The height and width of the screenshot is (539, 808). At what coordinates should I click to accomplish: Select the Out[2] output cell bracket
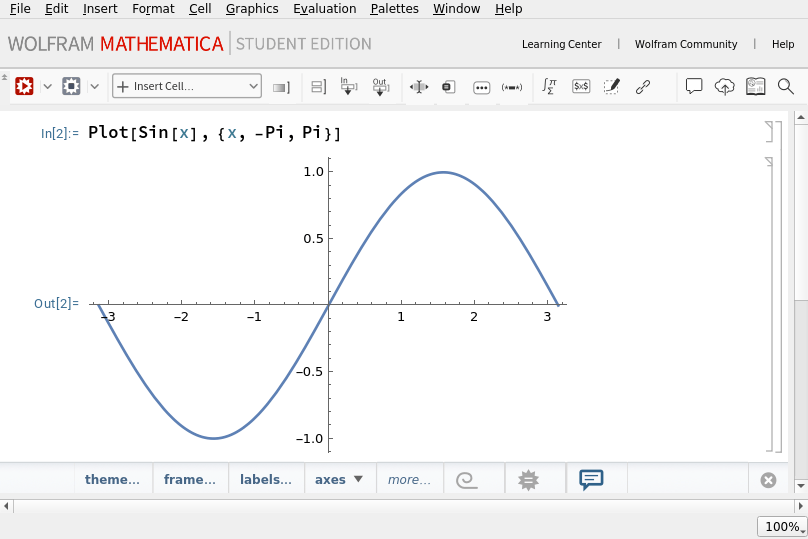point(770,304)
